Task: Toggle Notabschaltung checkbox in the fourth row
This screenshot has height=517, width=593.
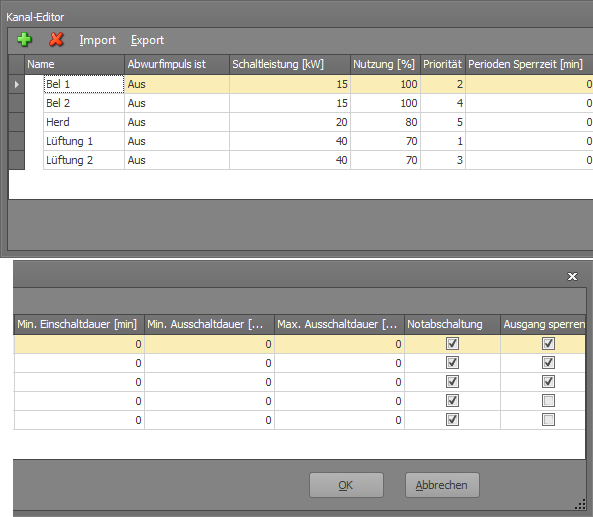Action: point(452,401)
